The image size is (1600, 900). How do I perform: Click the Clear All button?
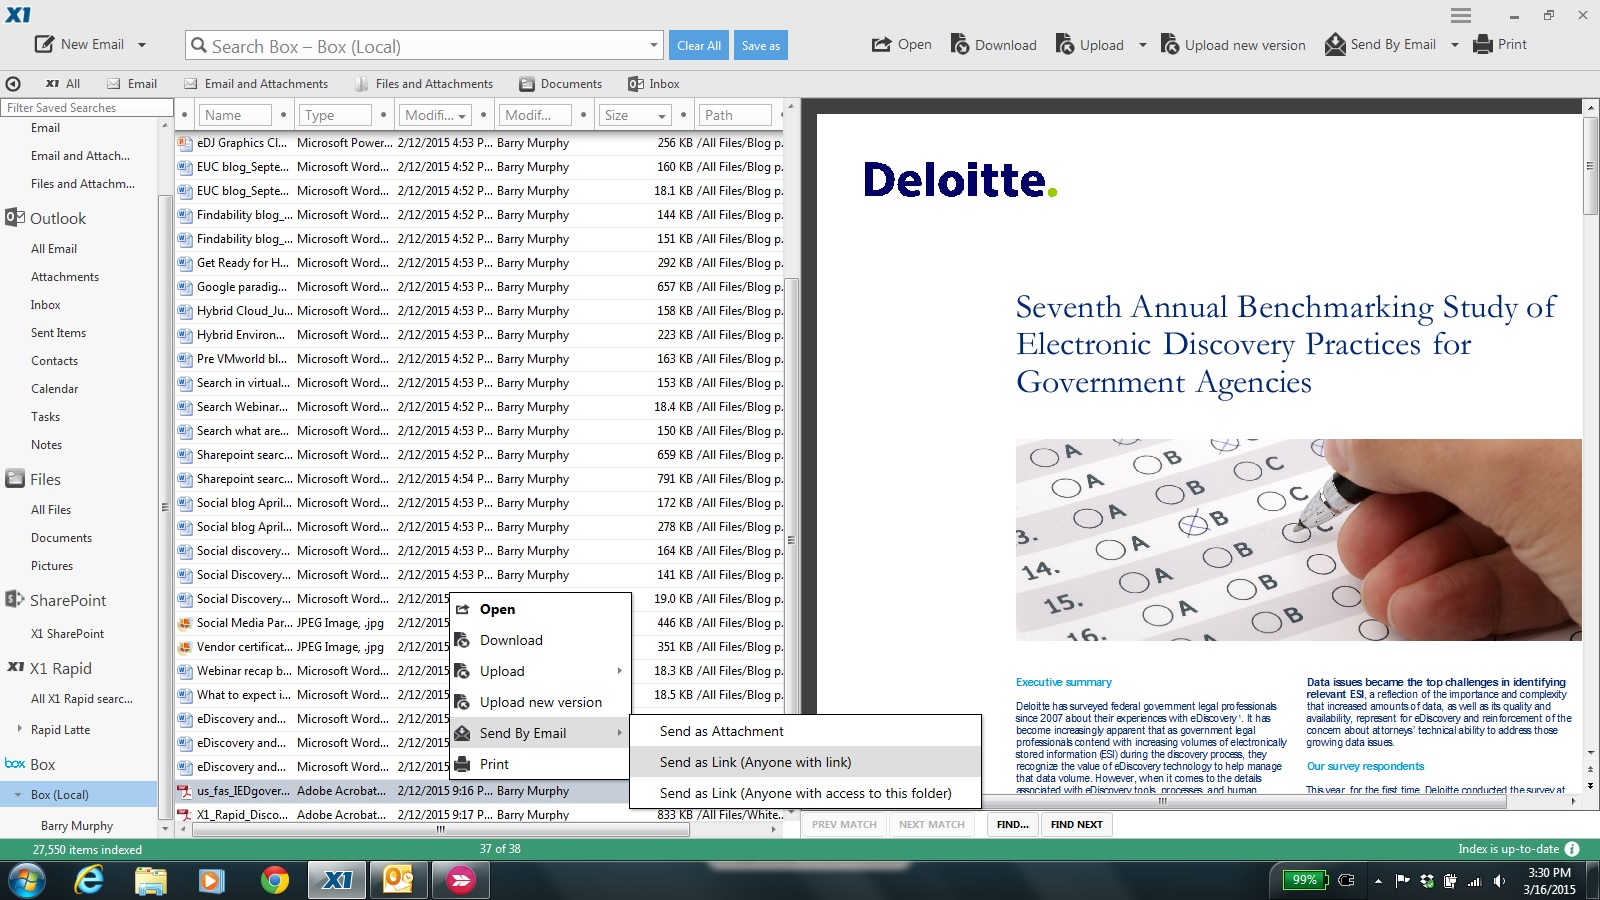coord(699,45)
